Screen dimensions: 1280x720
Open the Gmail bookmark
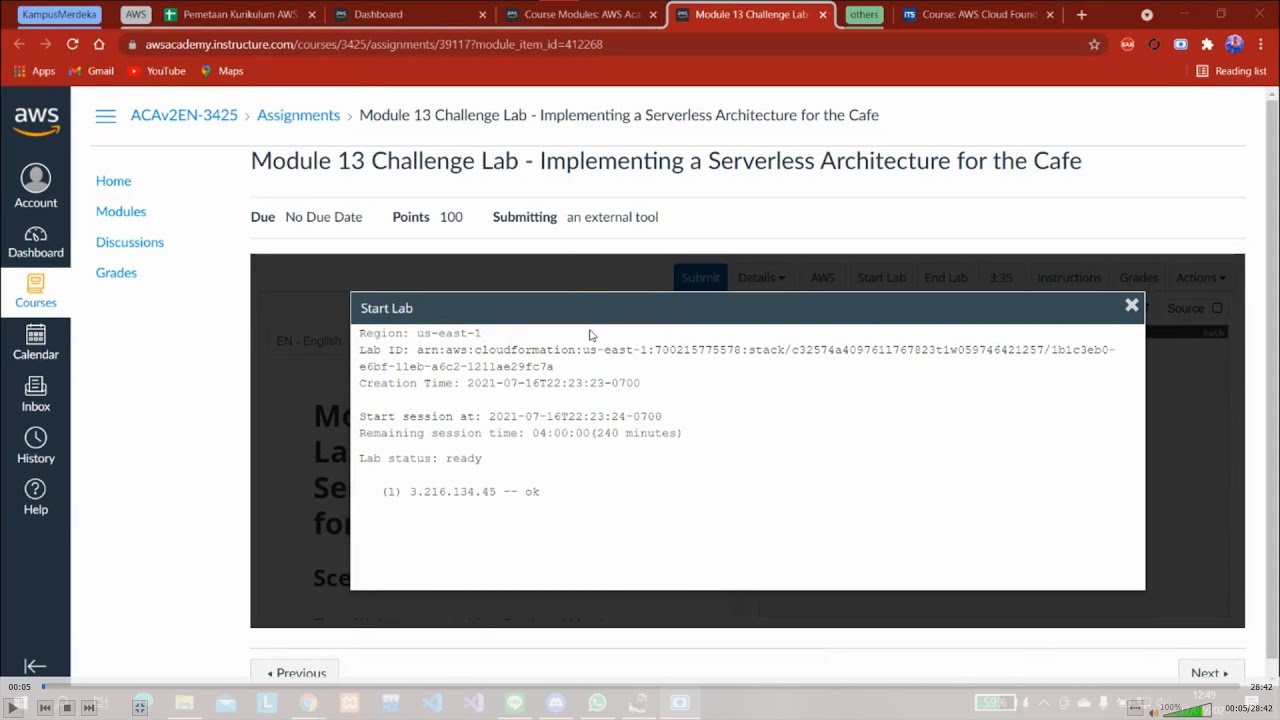(x=90, y=71)
